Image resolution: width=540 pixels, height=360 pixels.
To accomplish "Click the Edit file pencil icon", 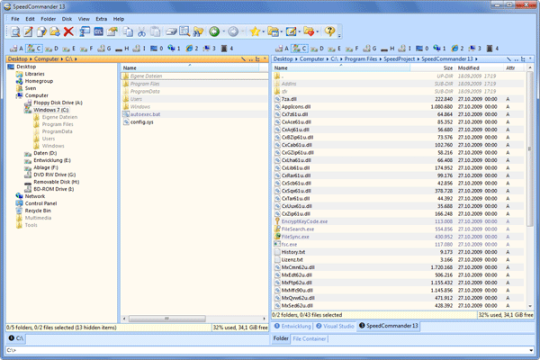I will click(28, 32).
